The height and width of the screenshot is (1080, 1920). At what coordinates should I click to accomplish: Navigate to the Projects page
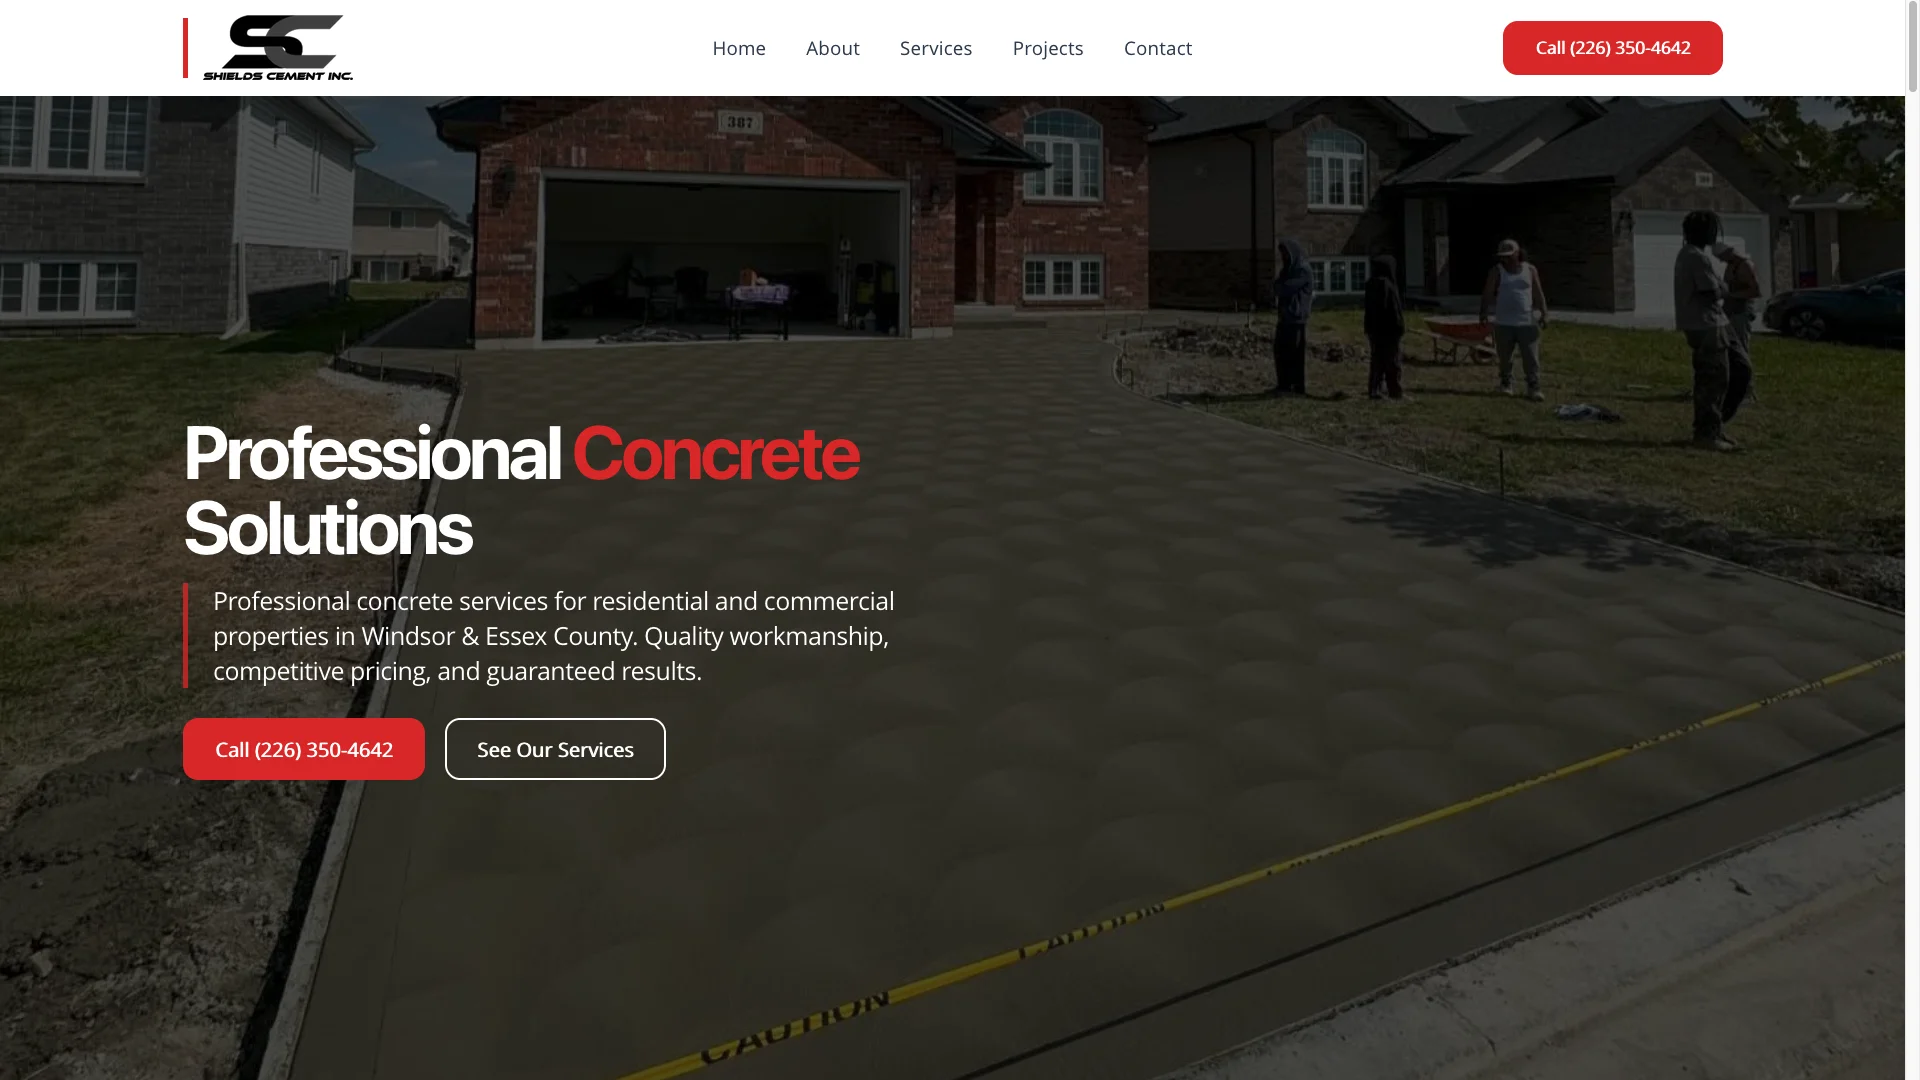(x=1047, y=48)
